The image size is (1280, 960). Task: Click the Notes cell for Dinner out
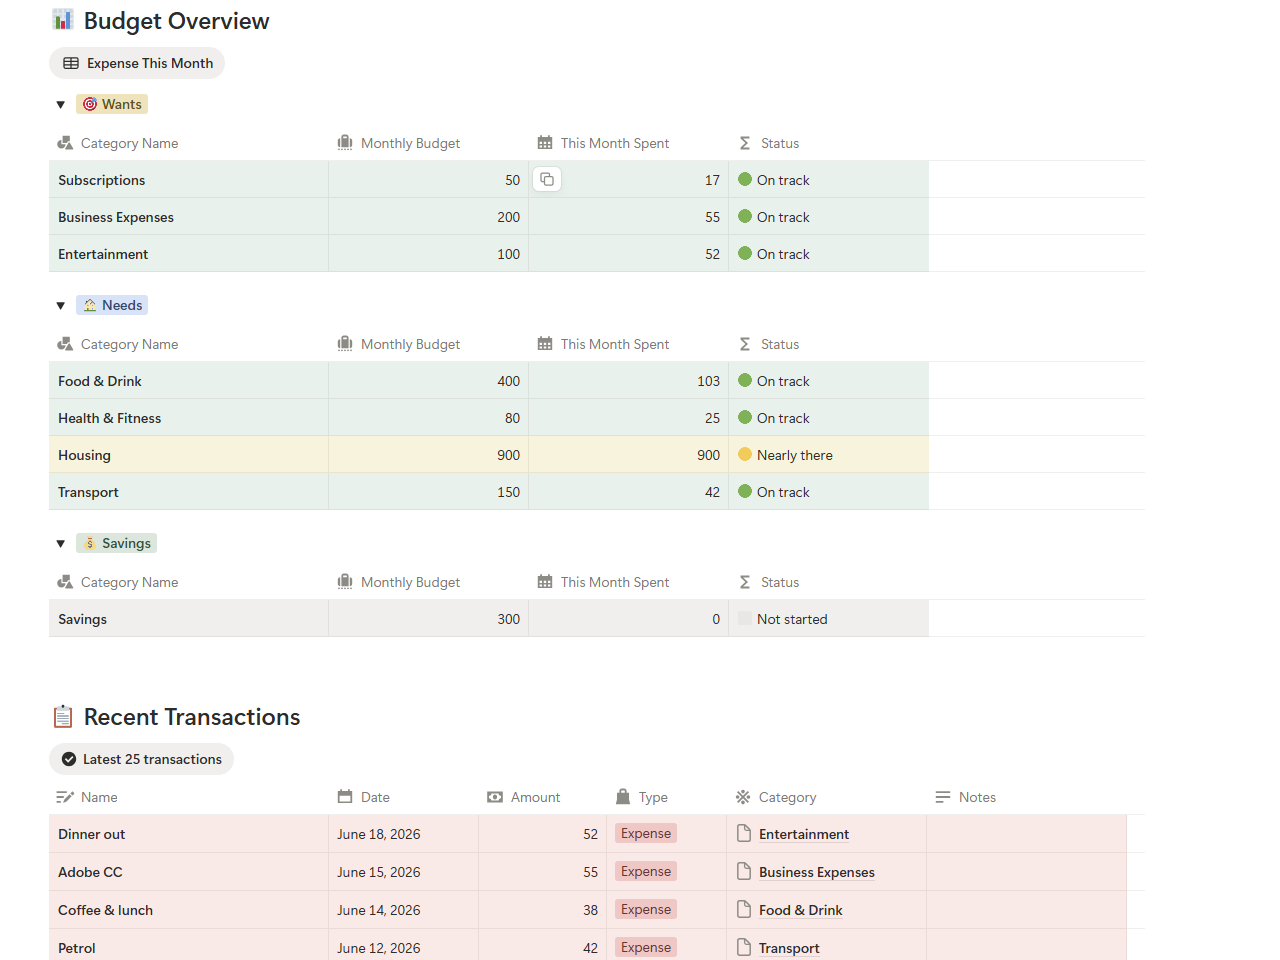pyautogui.click(x=1027, y=834)
